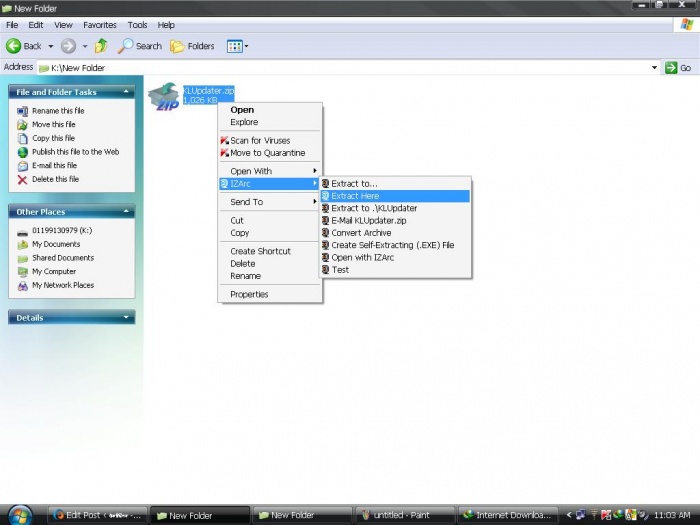Click the Go button

[678, 68]
